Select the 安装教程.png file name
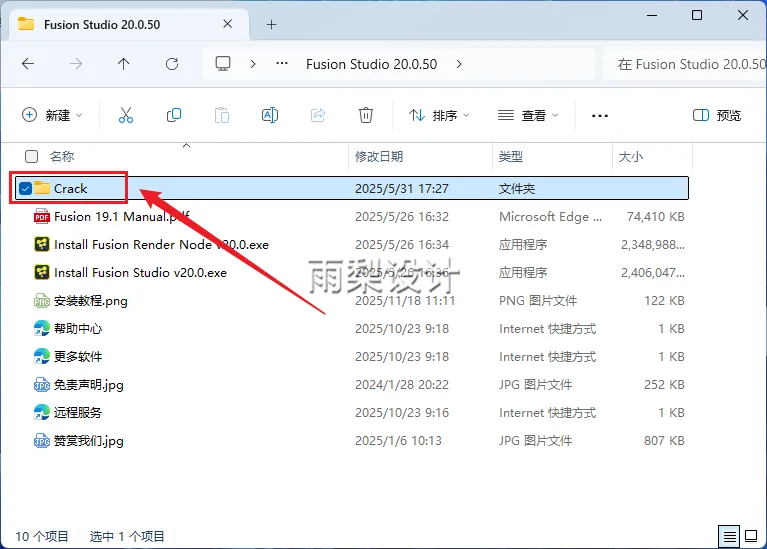The width and height of the screenshot is (767, 549). pyautogui.click(x=91, y=301)
